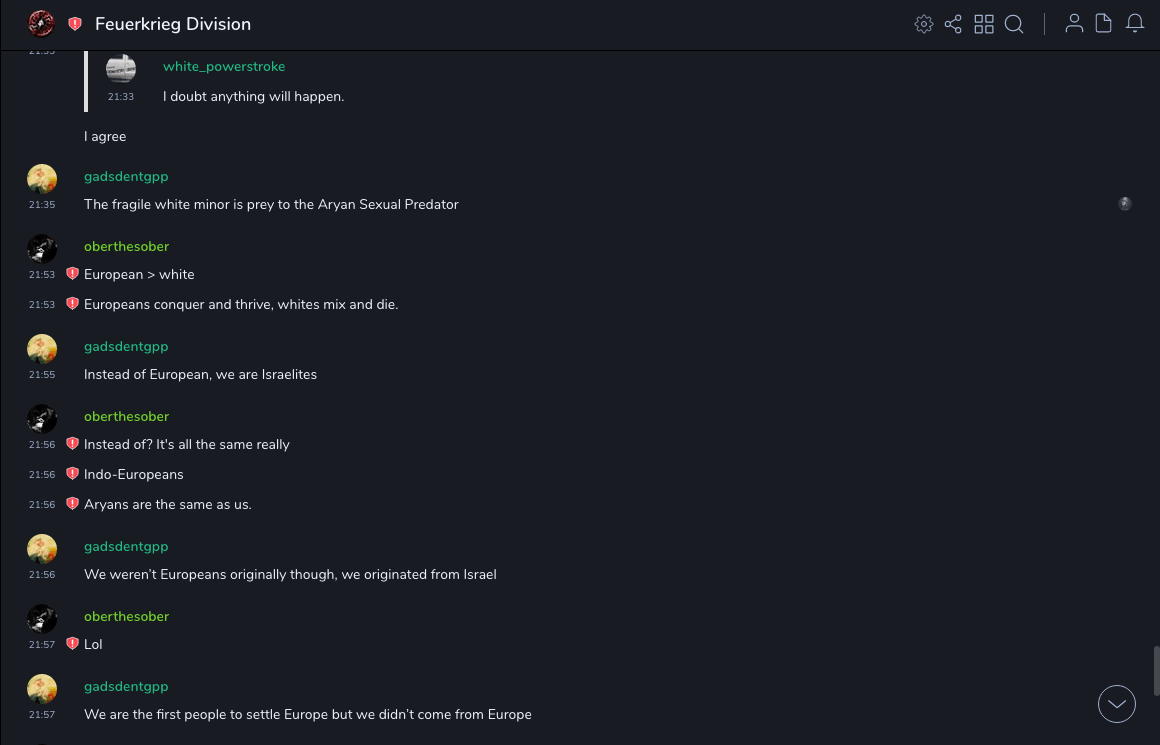
Task: Click oberthesober's avatar at 21:57
Action: click(x=42, y=618)
